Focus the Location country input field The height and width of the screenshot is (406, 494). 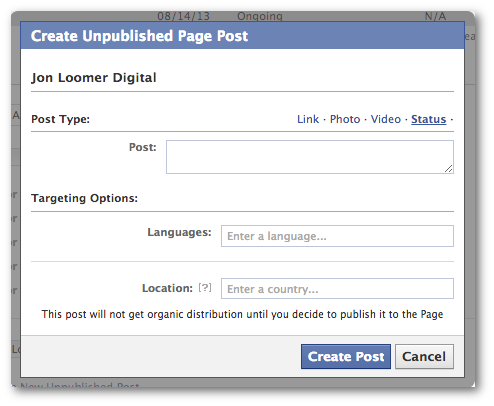(337, 289)
